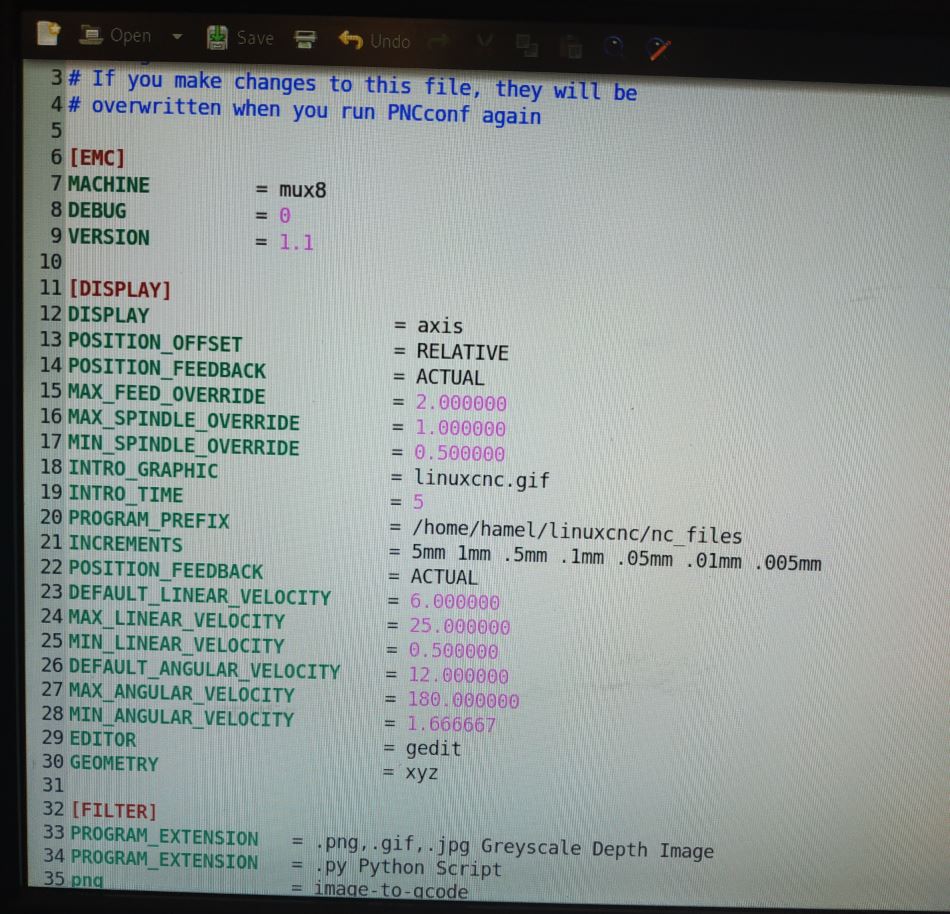The image size is (950, 914).
Task: Click the Cut scissors icon
Action: pos(484,42)
